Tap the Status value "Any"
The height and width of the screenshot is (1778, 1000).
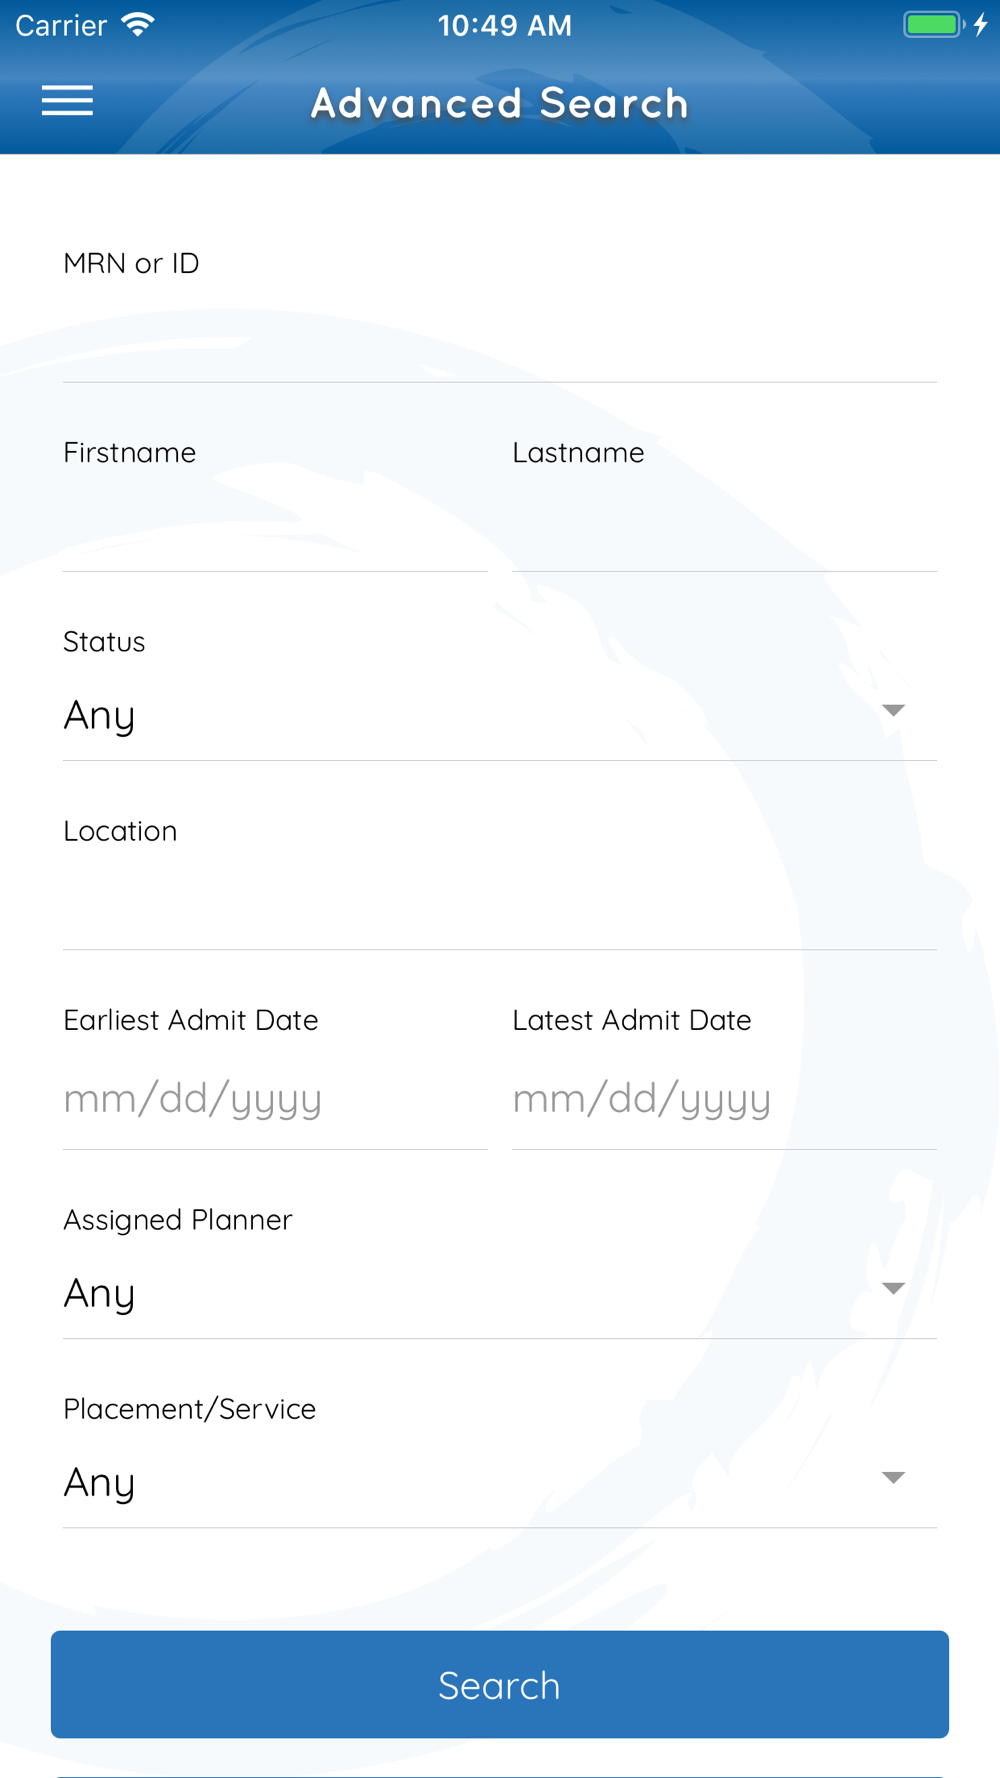(100, 716)
